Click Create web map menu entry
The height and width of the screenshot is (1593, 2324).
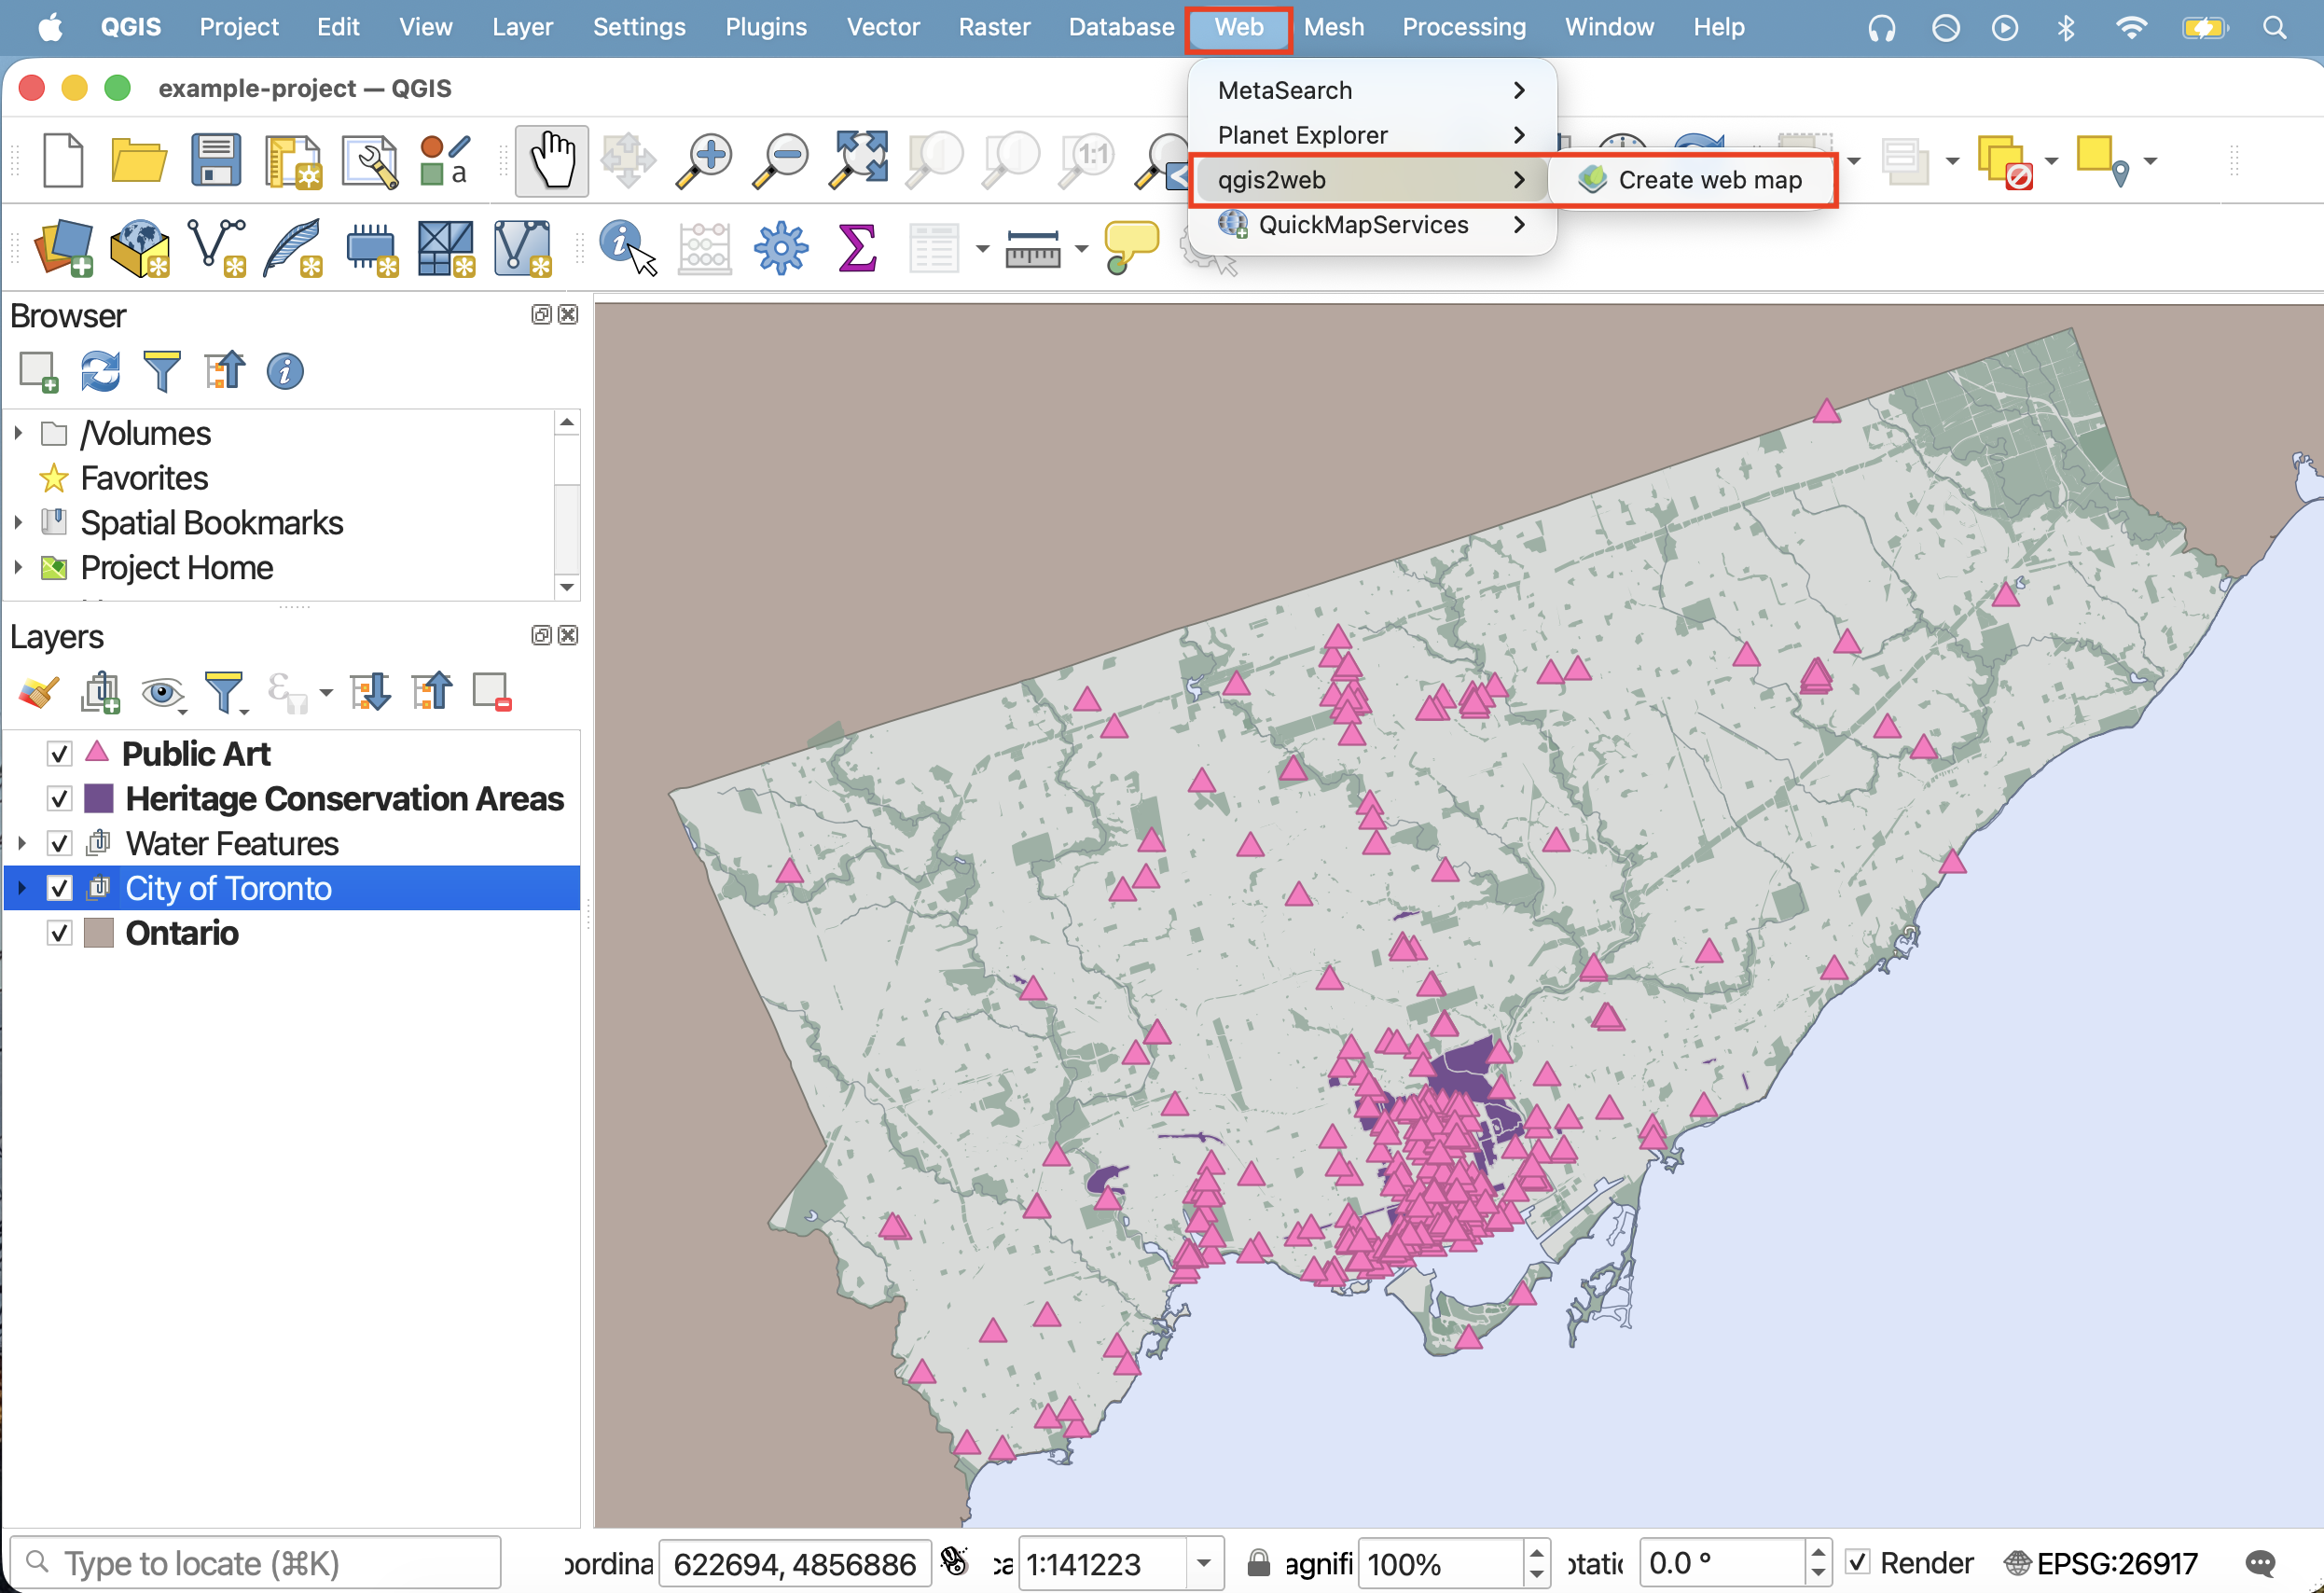coord(1709,180)
